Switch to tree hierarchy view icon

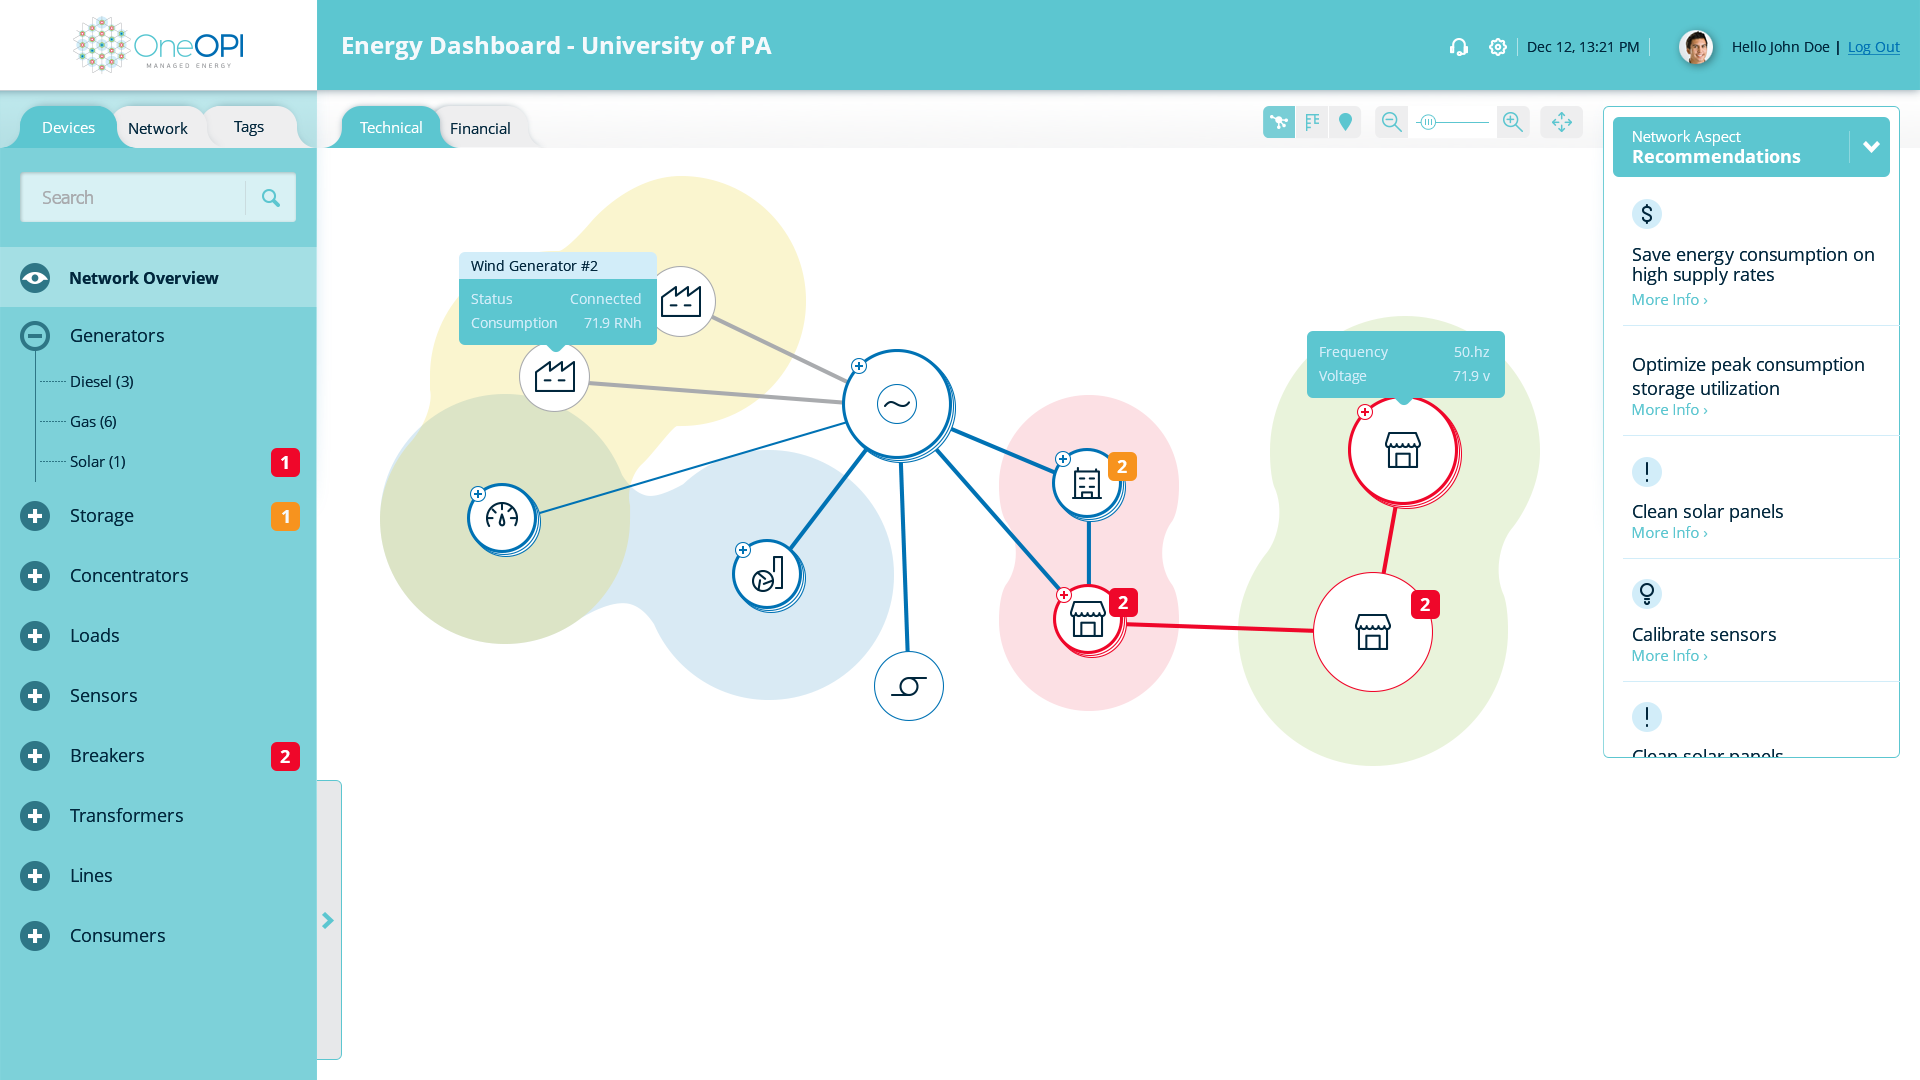click(x=1312, y=122)
